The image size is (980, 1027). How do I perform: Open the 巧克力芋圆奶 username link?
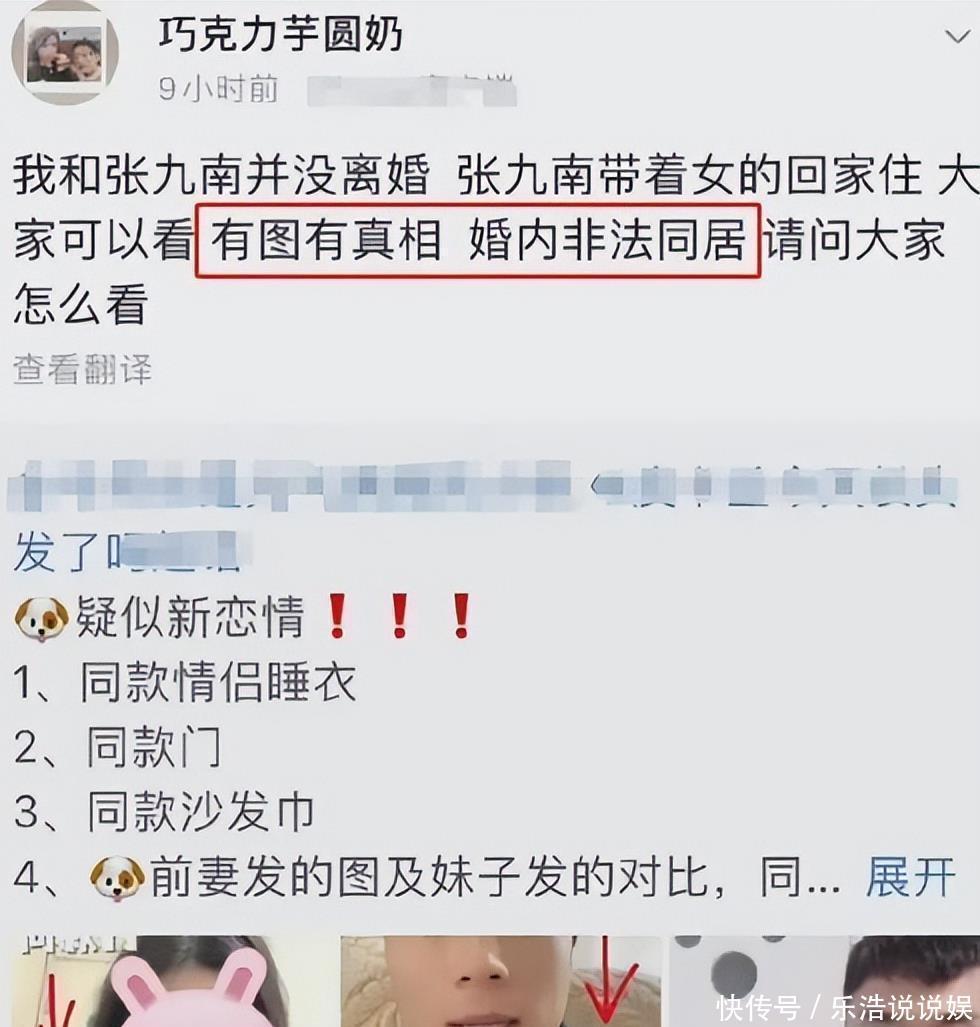point(280,34)
